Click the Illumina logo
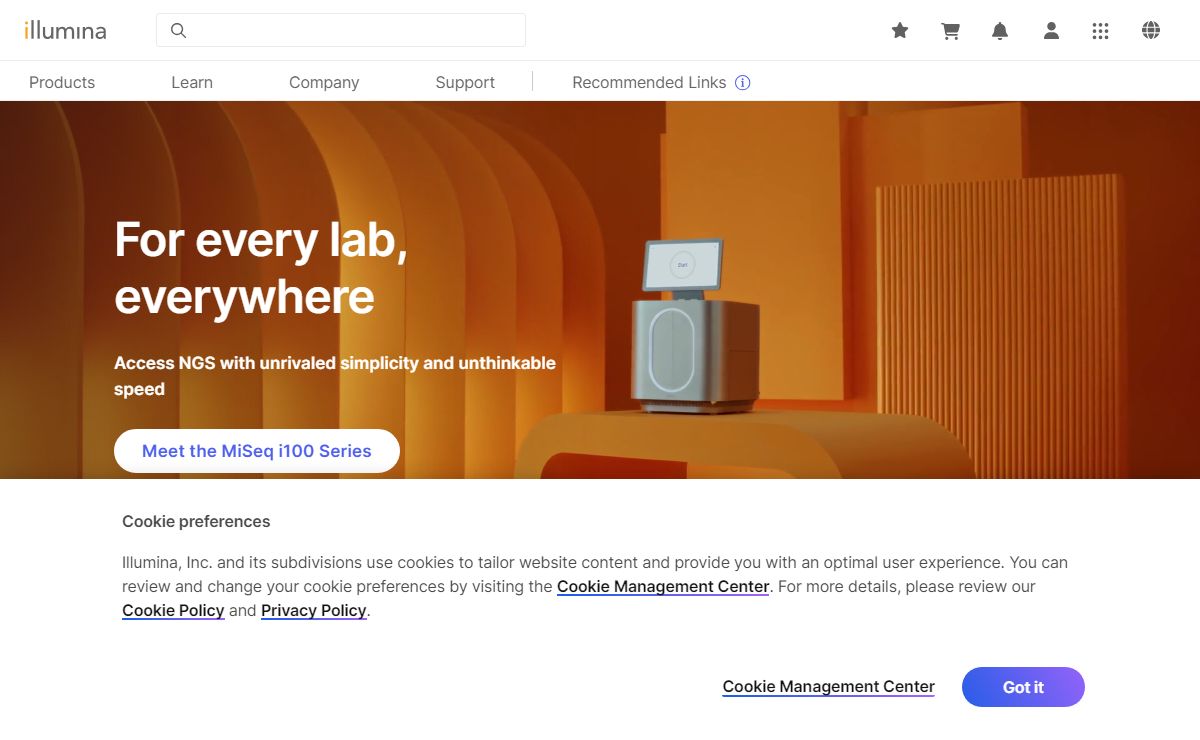The width and height of the screenshot is (1200, 740). click(x=65, y=30)
